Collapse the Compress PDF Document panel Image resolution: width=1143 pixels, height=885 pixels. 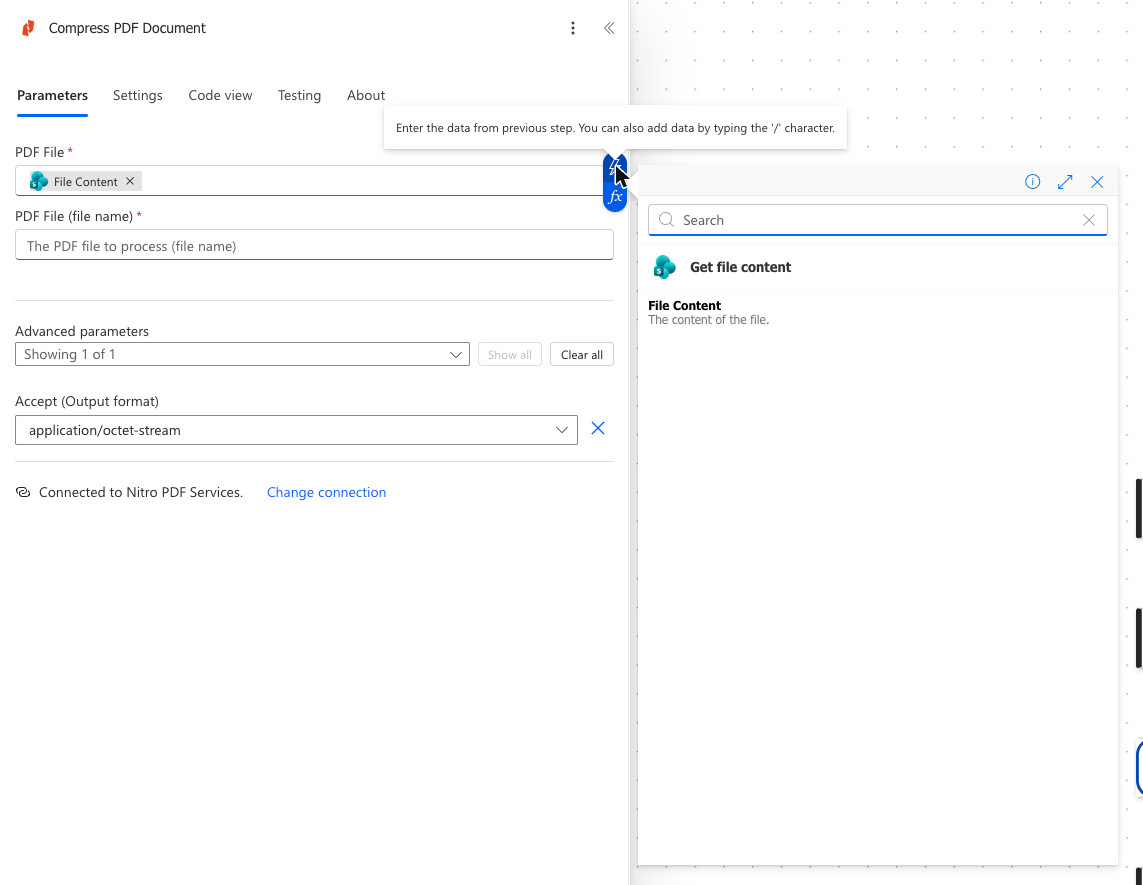pyautogui.click(x=609, y=28)
